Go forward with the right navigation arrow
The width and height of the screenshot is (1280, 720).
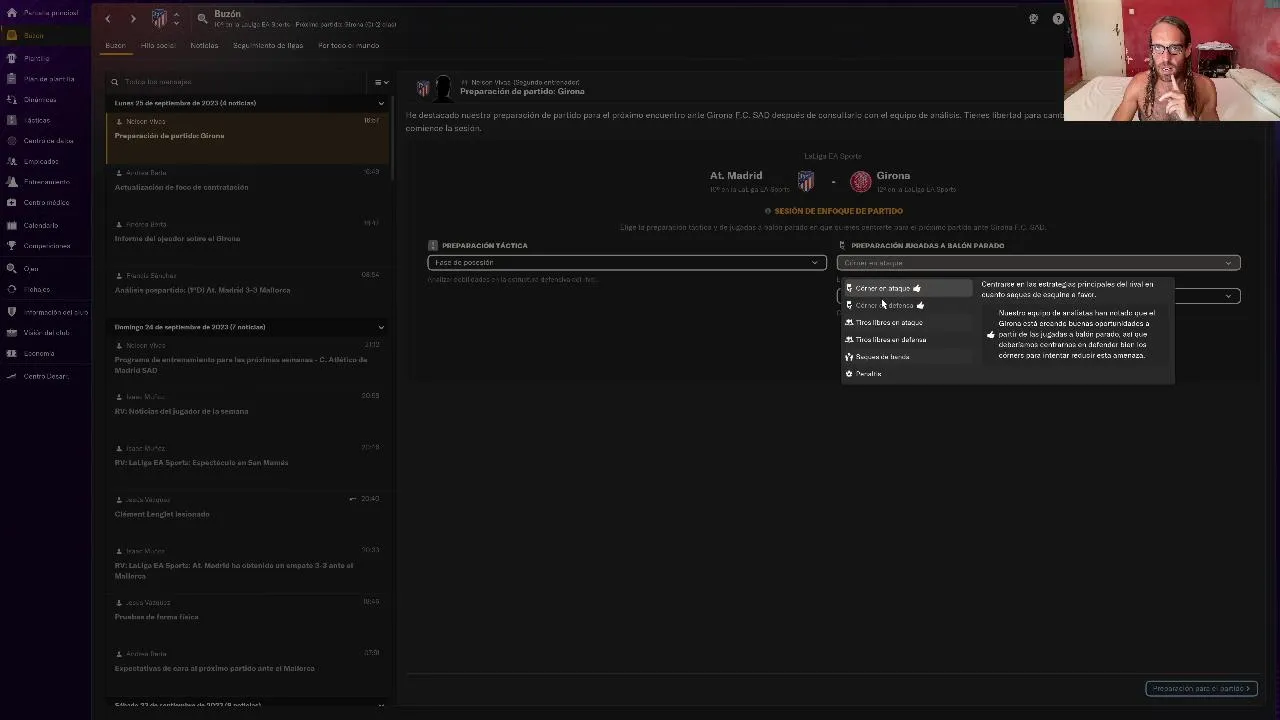tap(132, 18)
